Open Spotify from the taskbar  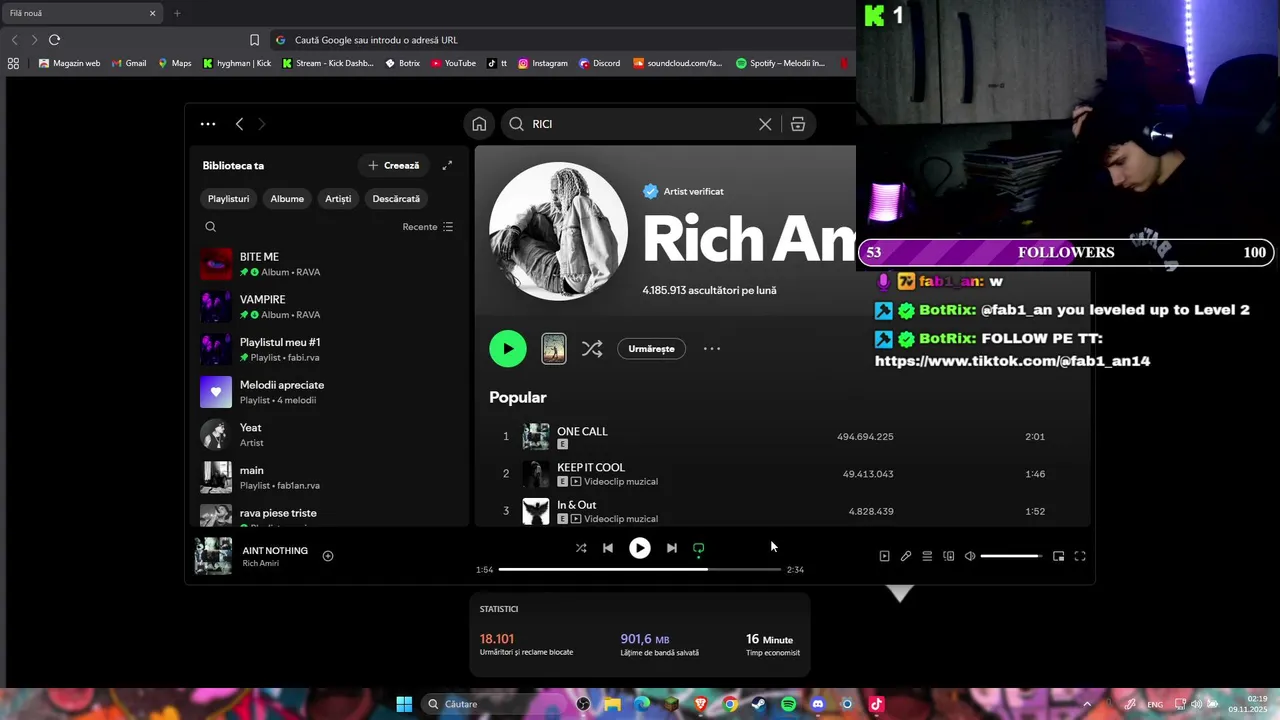click(x=788, y=704)
